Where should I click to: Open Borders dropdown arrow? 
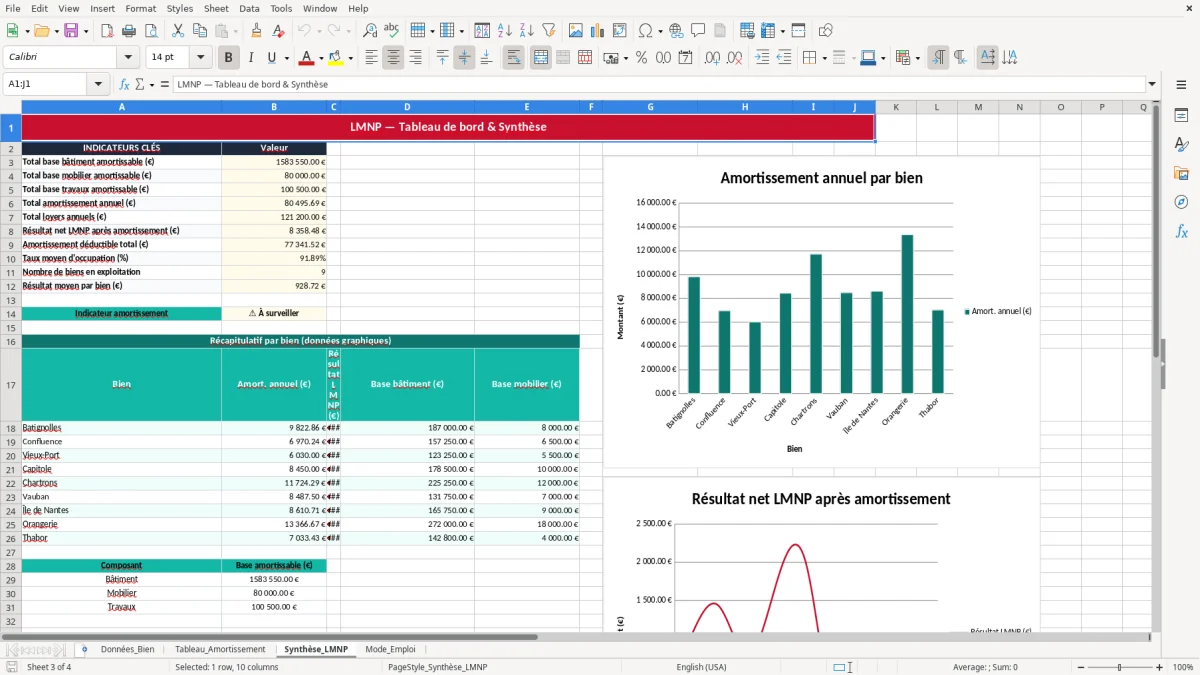(824, 59)
